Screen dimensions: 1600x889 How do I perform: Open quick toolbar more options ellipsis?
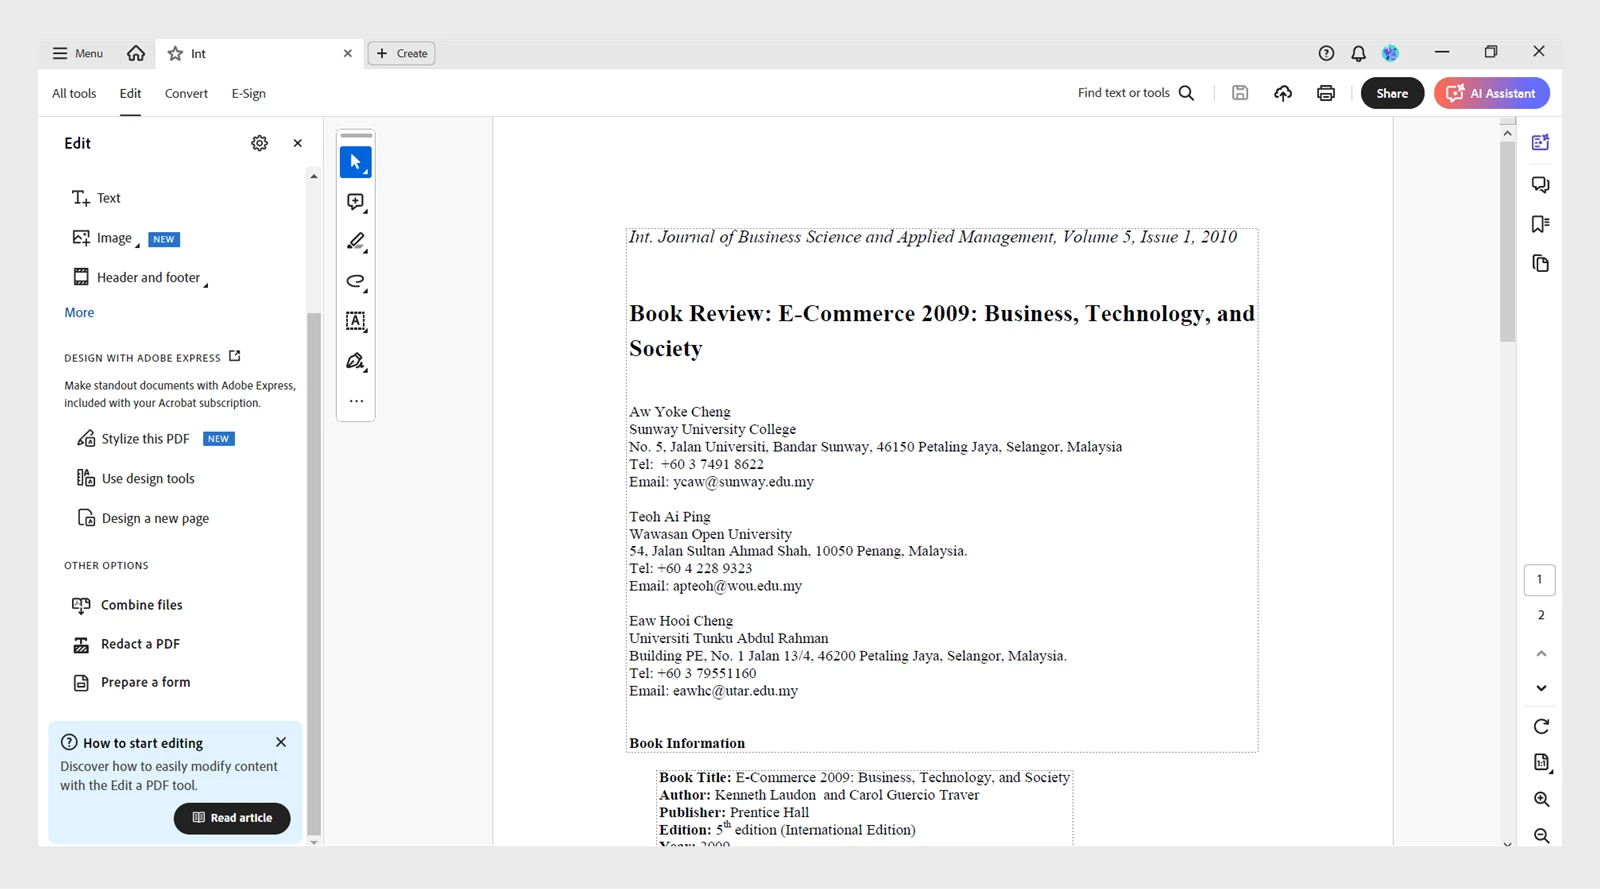click(x=356, y=401)
